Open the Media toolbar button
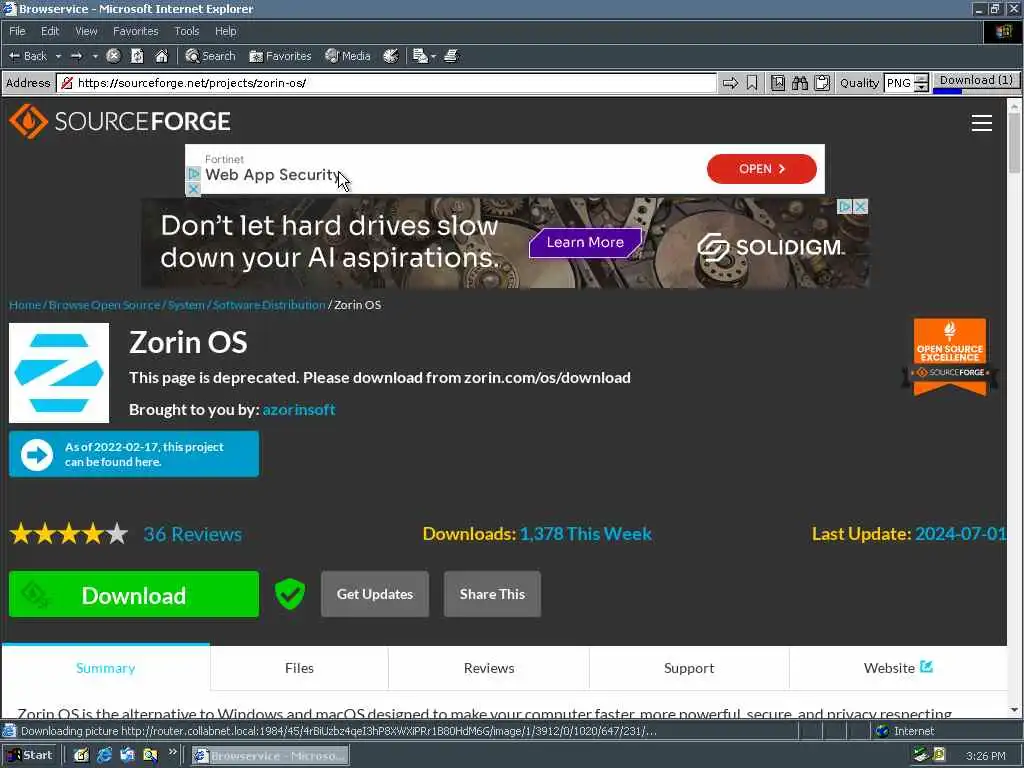 pos(348,56)
